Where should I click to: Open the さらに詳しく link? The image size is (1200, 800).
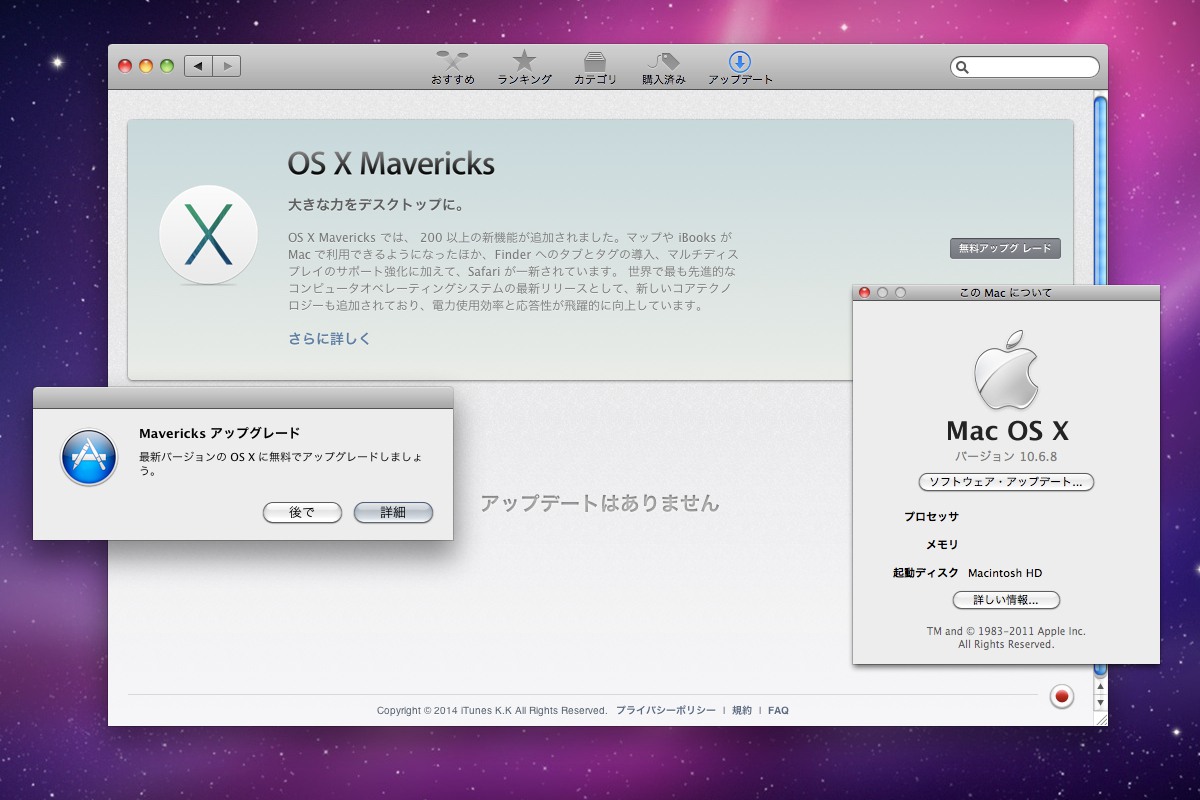point(330,339)
